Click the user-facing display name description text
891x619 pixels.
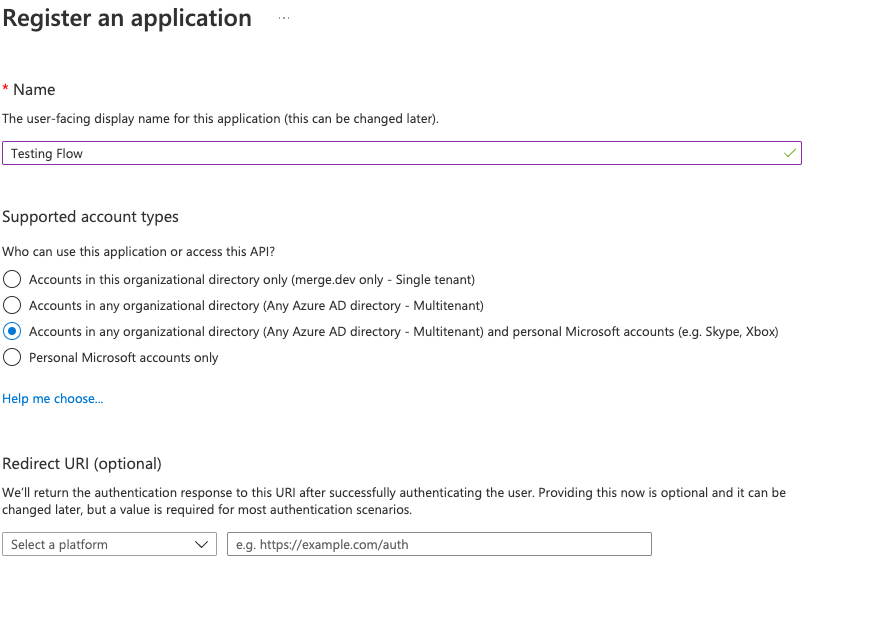220,118
